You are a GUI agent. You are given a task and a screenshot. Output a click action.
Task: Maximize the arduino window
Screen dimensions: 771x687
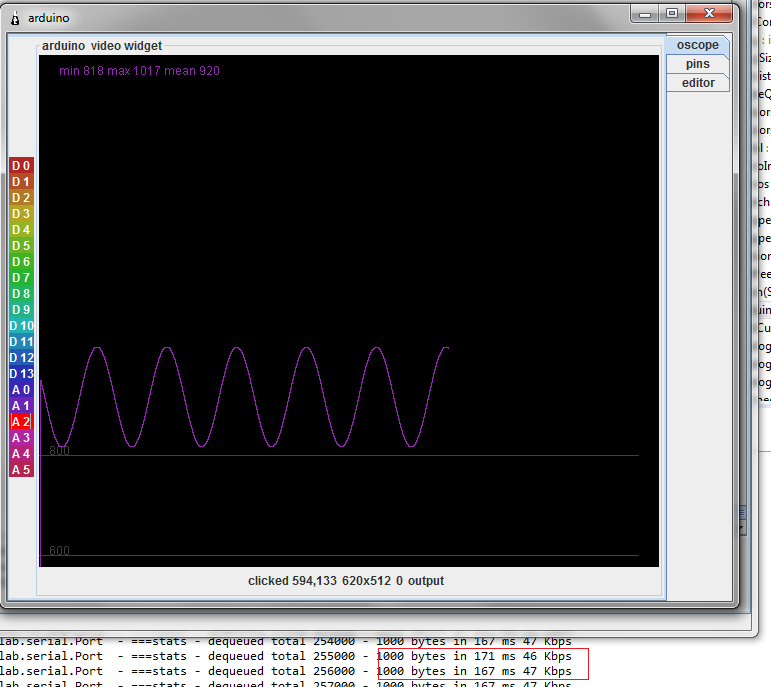(x=672, y=14)
